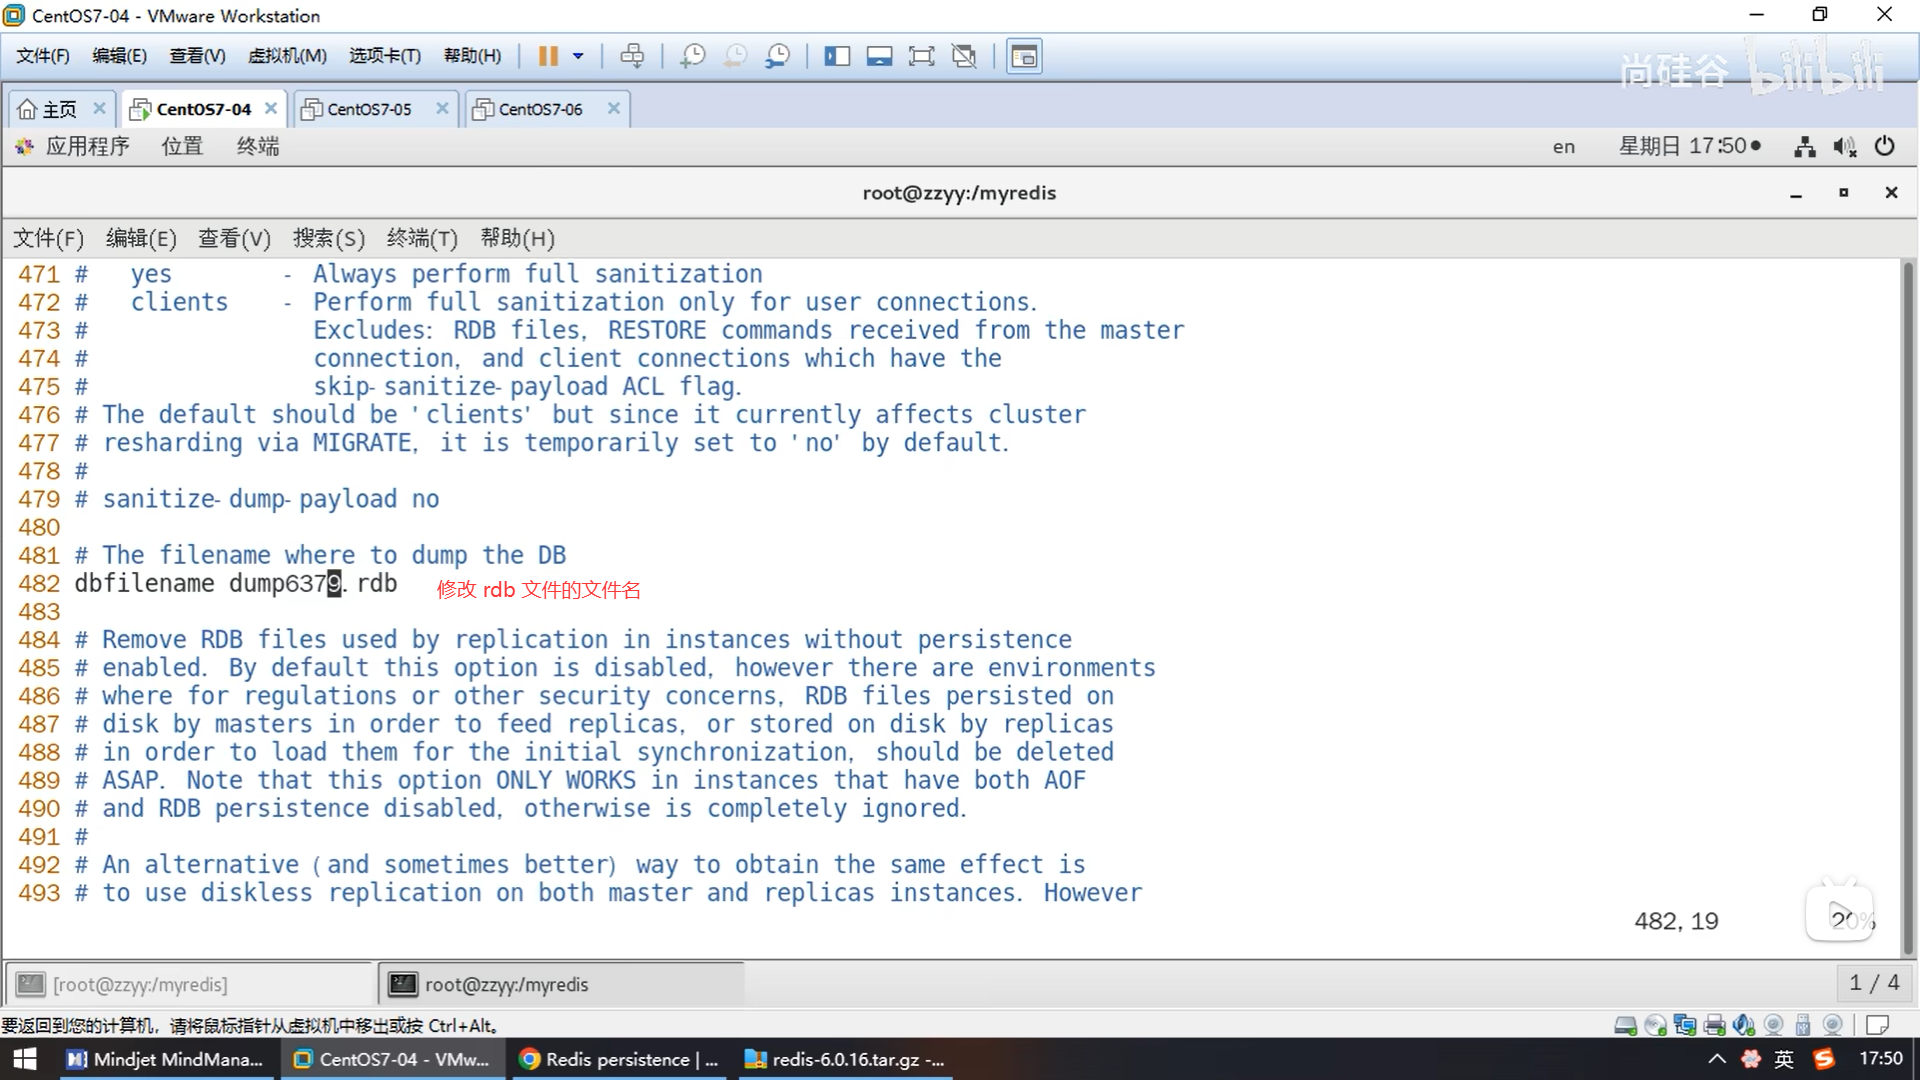
Task: Open the power options dropdown arrow
Action: [x=578, y=56]
